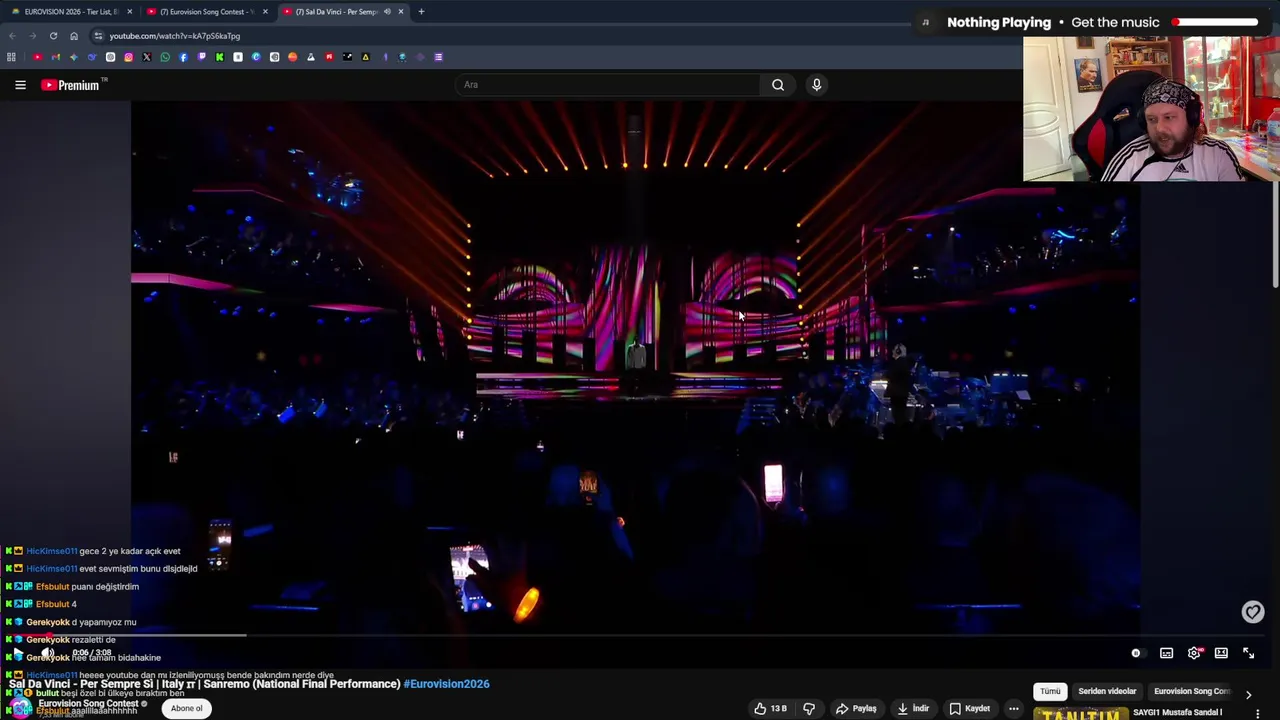The image size is (1280, 720).
Task: Reload the page in browser toolbar
Action: tap(53, 36)
